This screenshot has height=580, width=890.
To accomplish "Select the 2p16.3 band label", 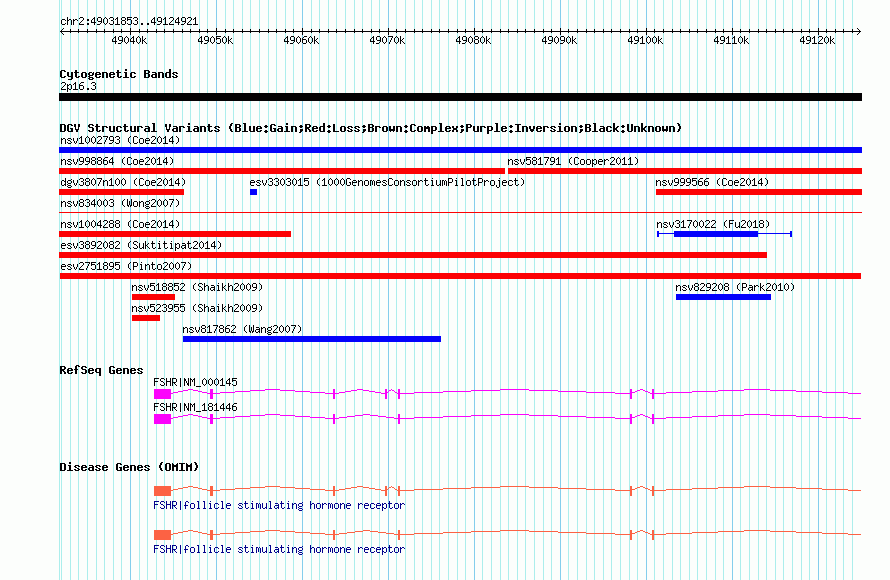I will [x=78, y=87].
